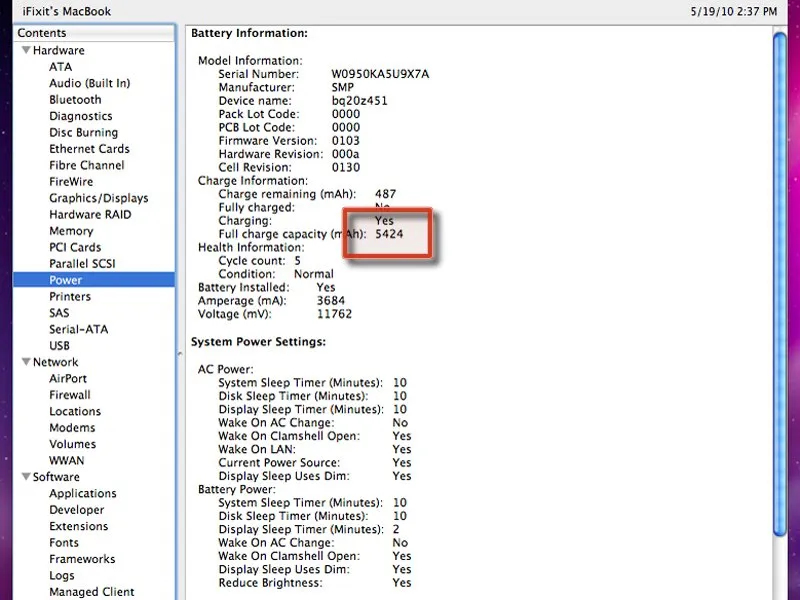800x600 pixels.
Task: Select Power in the Contents list
Action: tap(66, 281)
